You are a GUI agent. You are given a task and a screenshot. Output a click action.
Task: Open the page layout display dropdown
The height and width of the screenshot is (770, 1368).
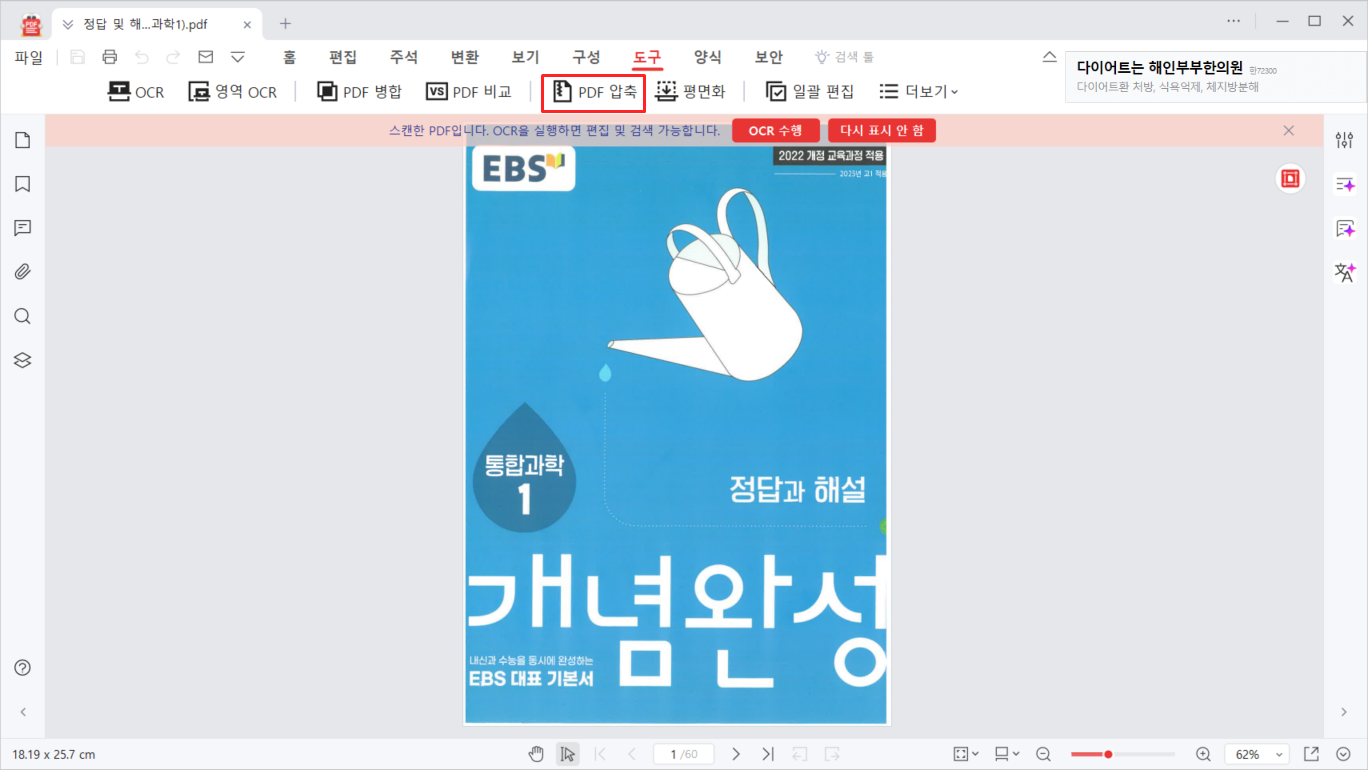[1007, 754]
